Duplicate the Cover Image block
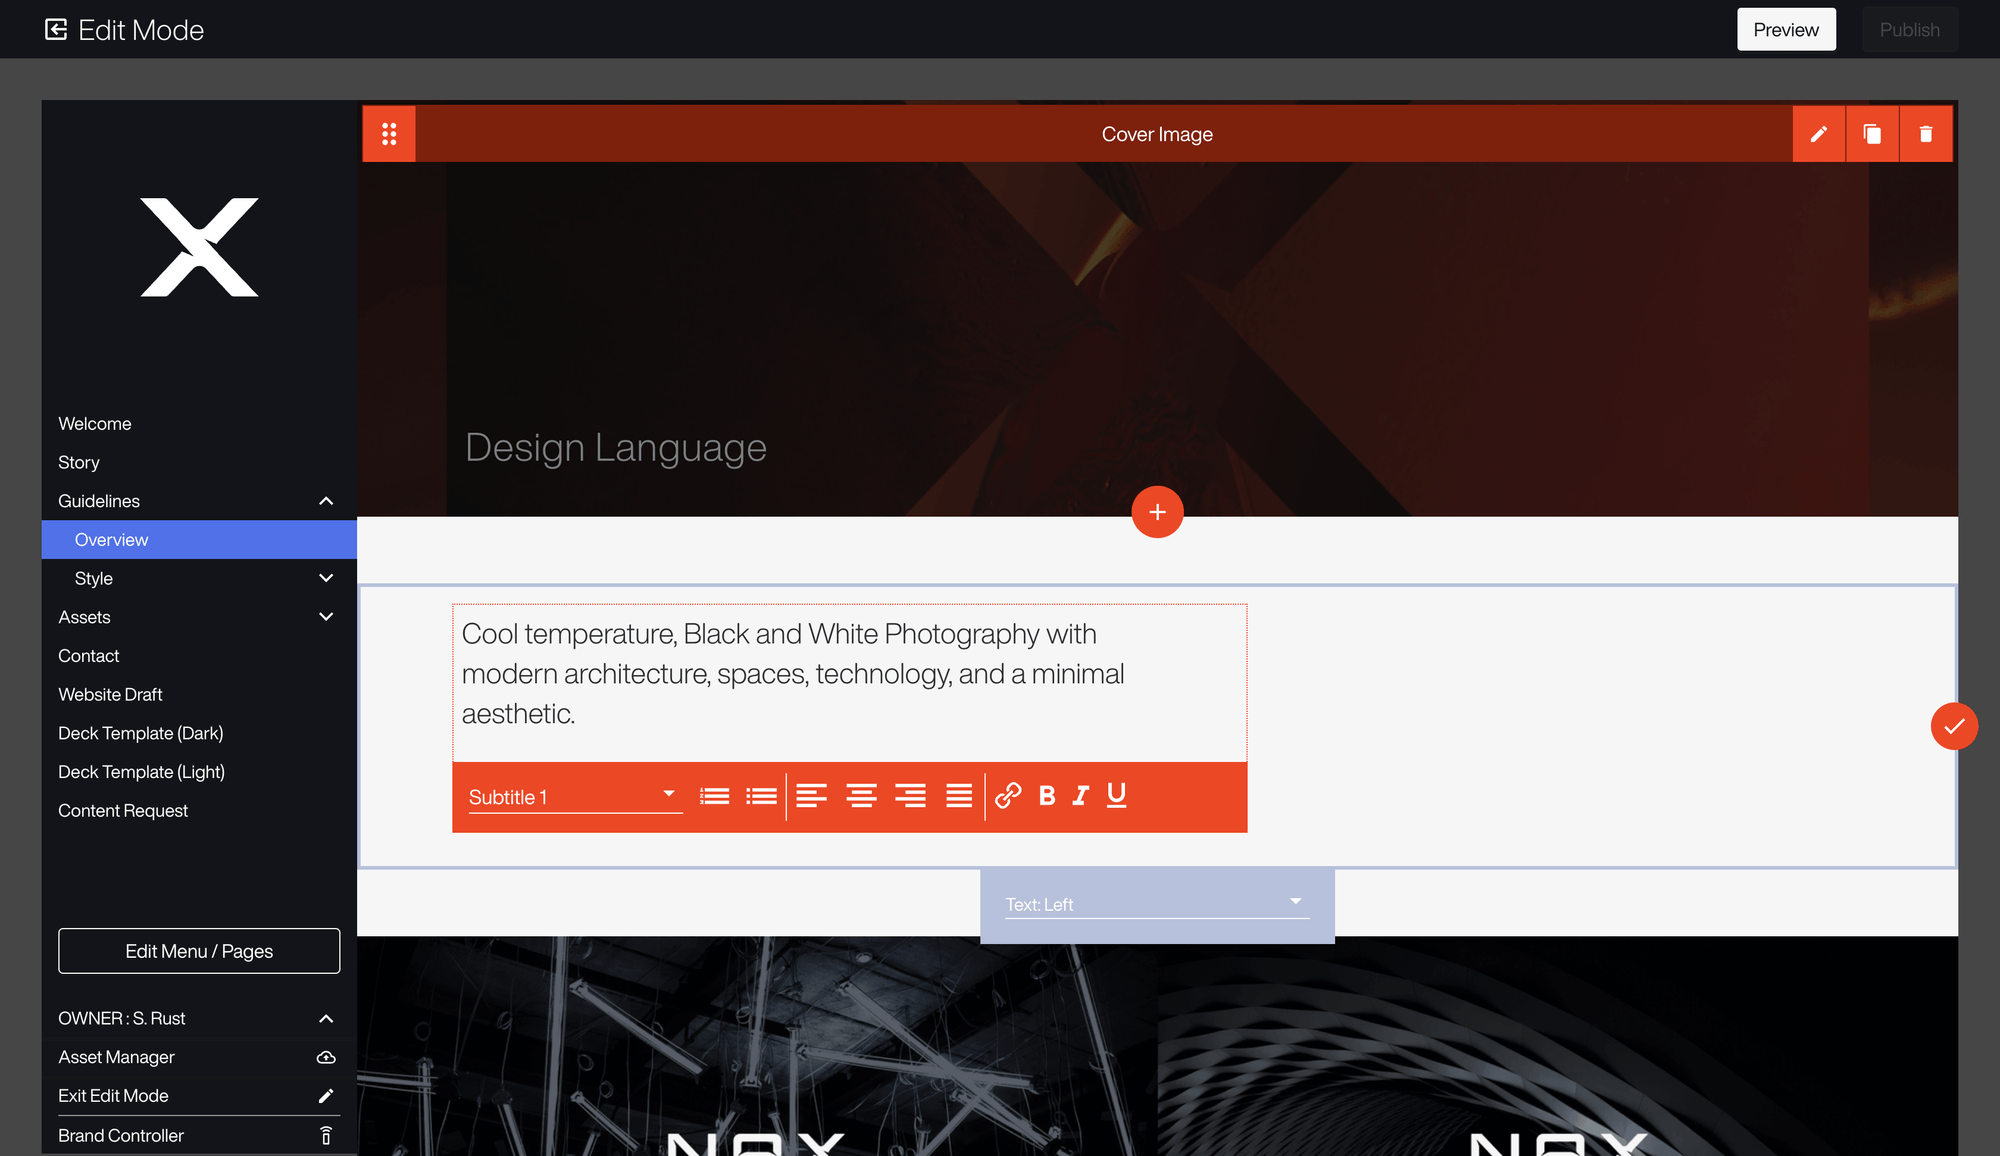2000x1156 pixels. (x=1872, y=134)
